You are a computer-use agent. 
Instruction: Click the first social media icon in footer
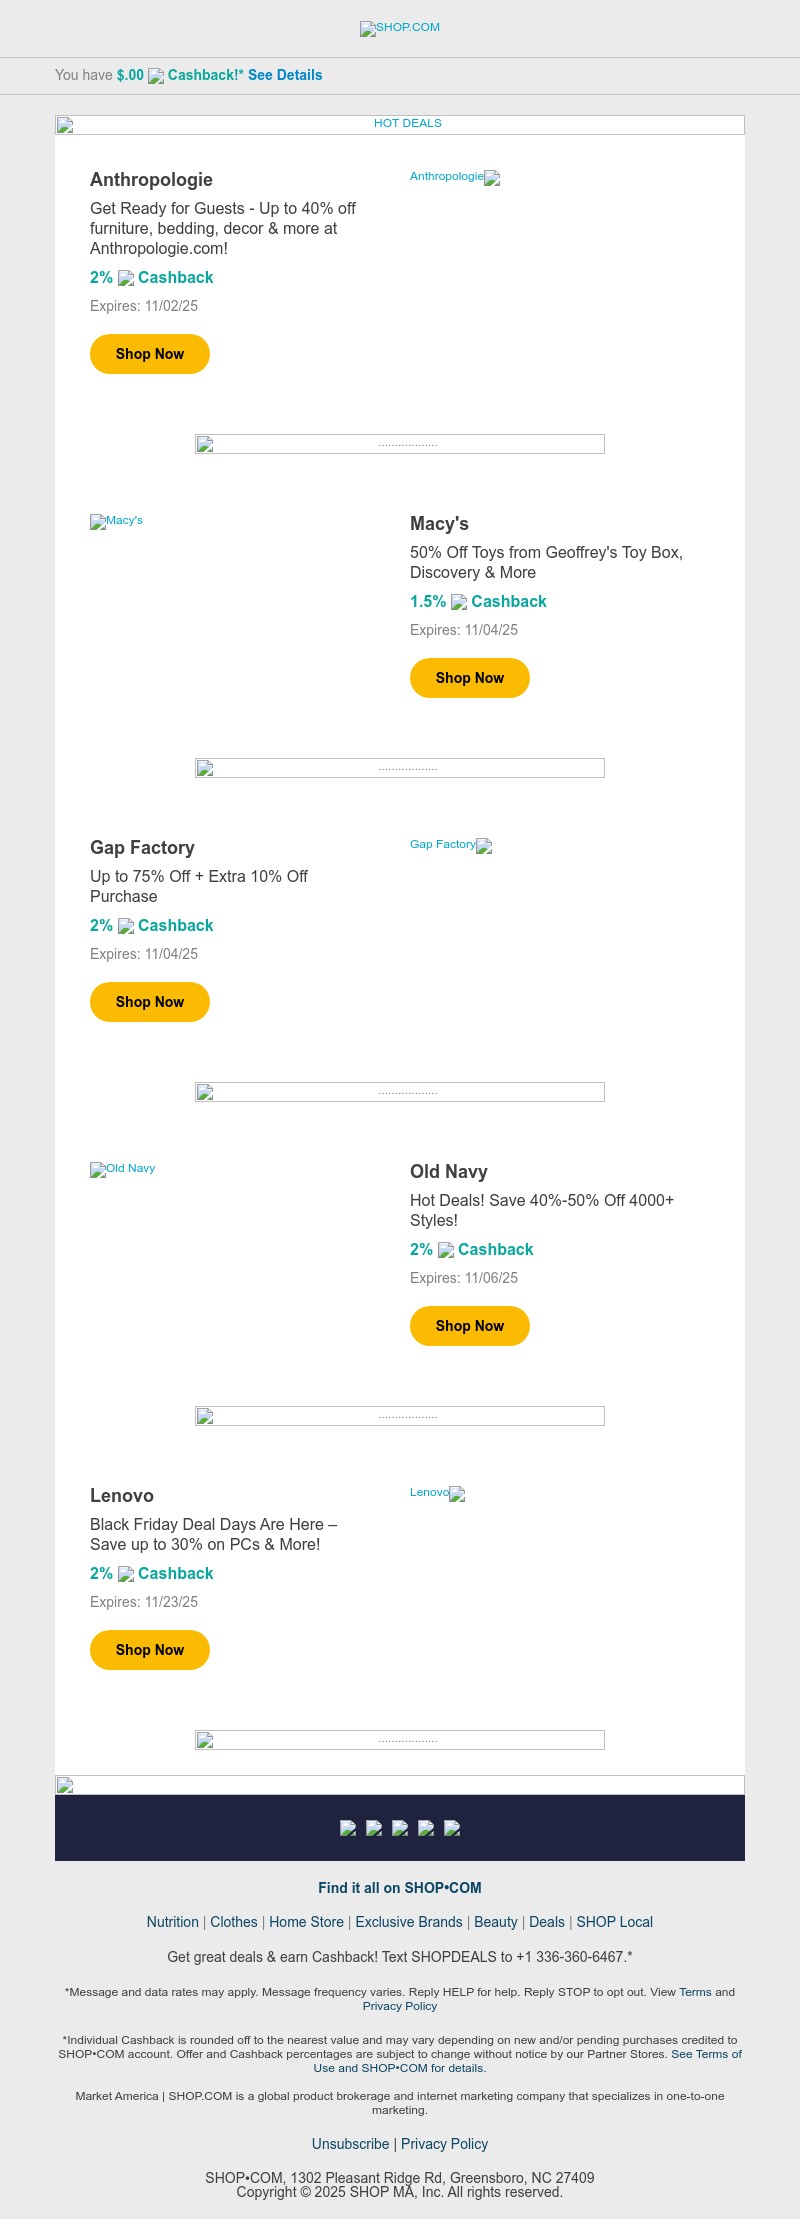(348, 1827)
